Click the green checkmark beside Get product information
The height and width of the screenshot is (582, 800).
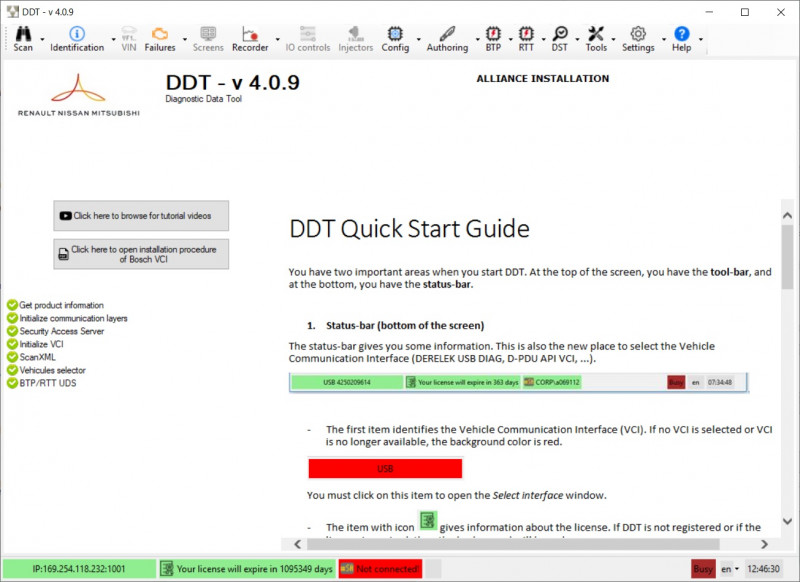12,305
